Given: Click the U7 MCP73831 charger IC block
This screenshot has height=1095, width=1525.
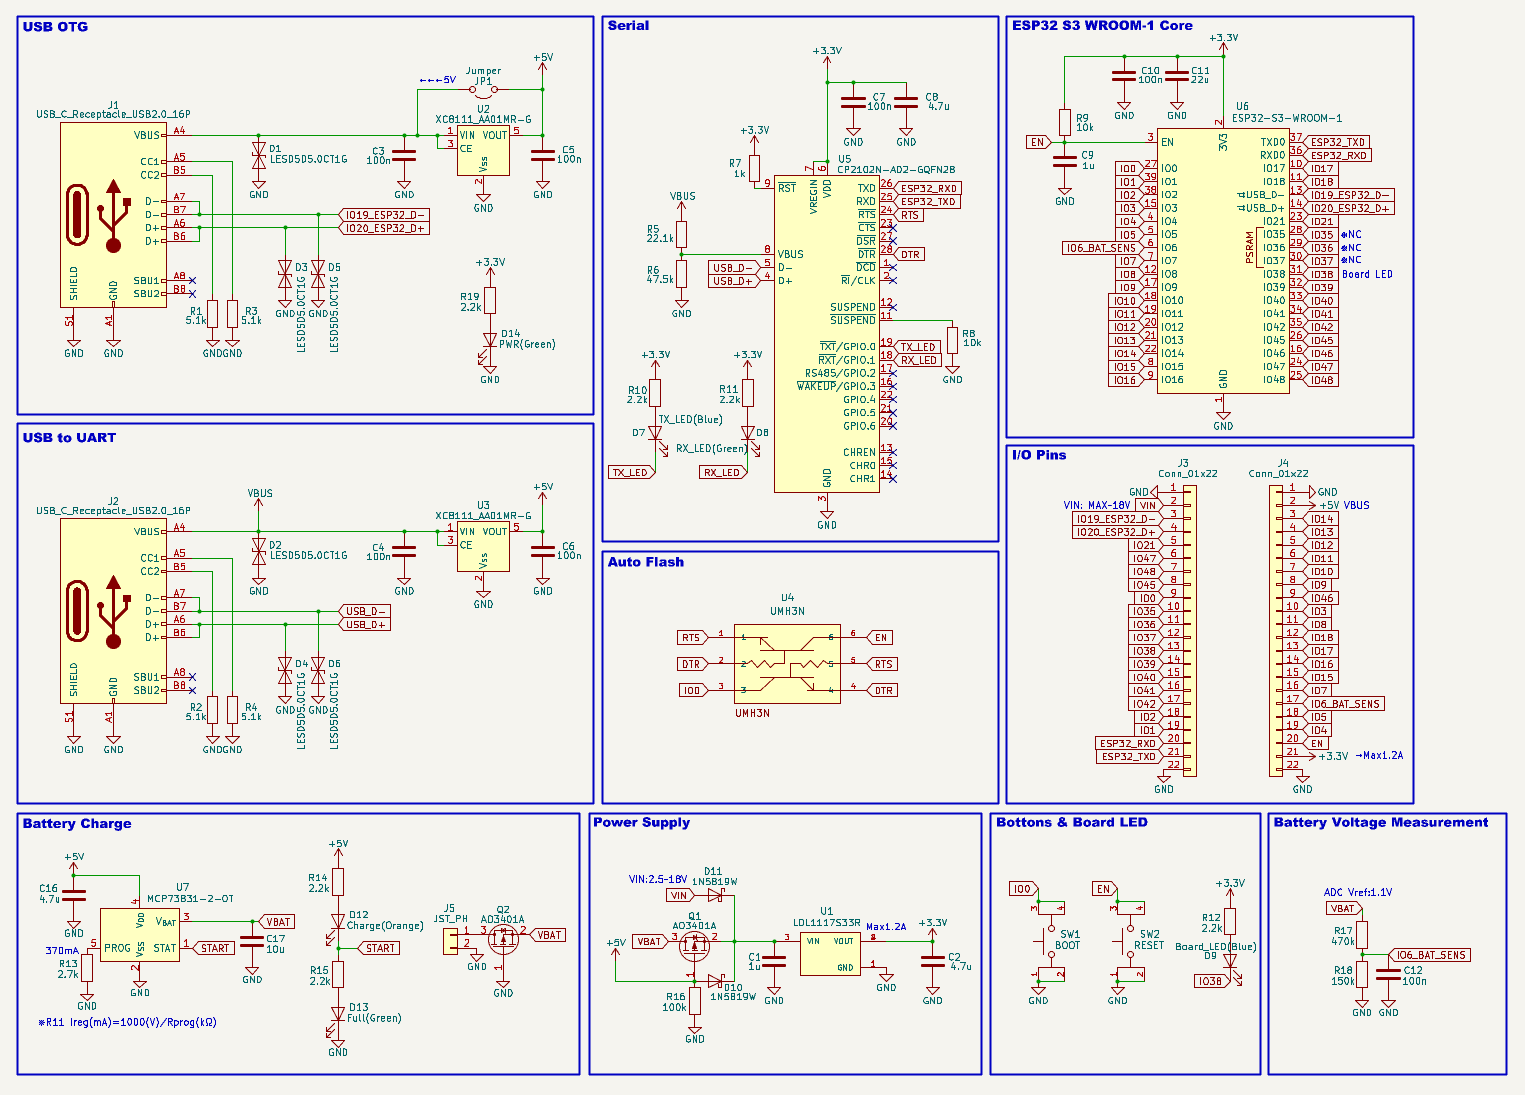Looking at the screenshot, I should pos(140,935).
